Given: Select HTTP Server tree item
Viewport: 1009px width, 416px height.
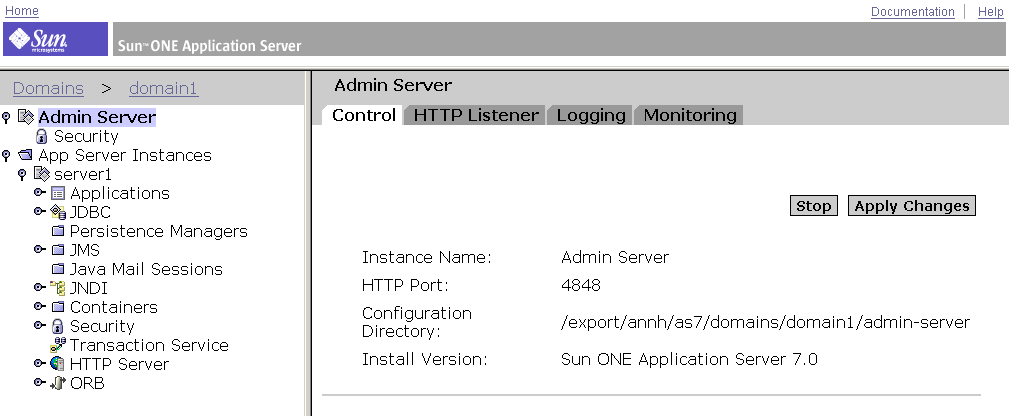Looking at the screenshot, I should (119, 364).
